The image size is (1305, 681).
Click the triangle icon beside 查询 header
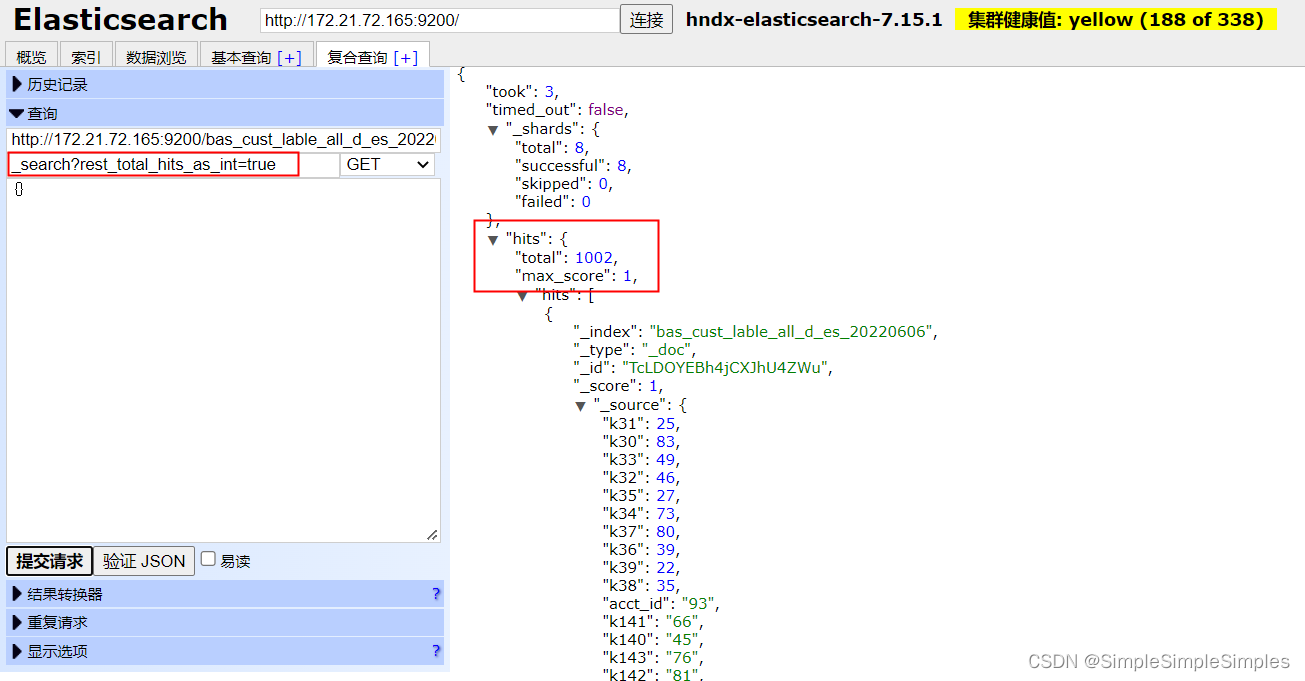16,113
